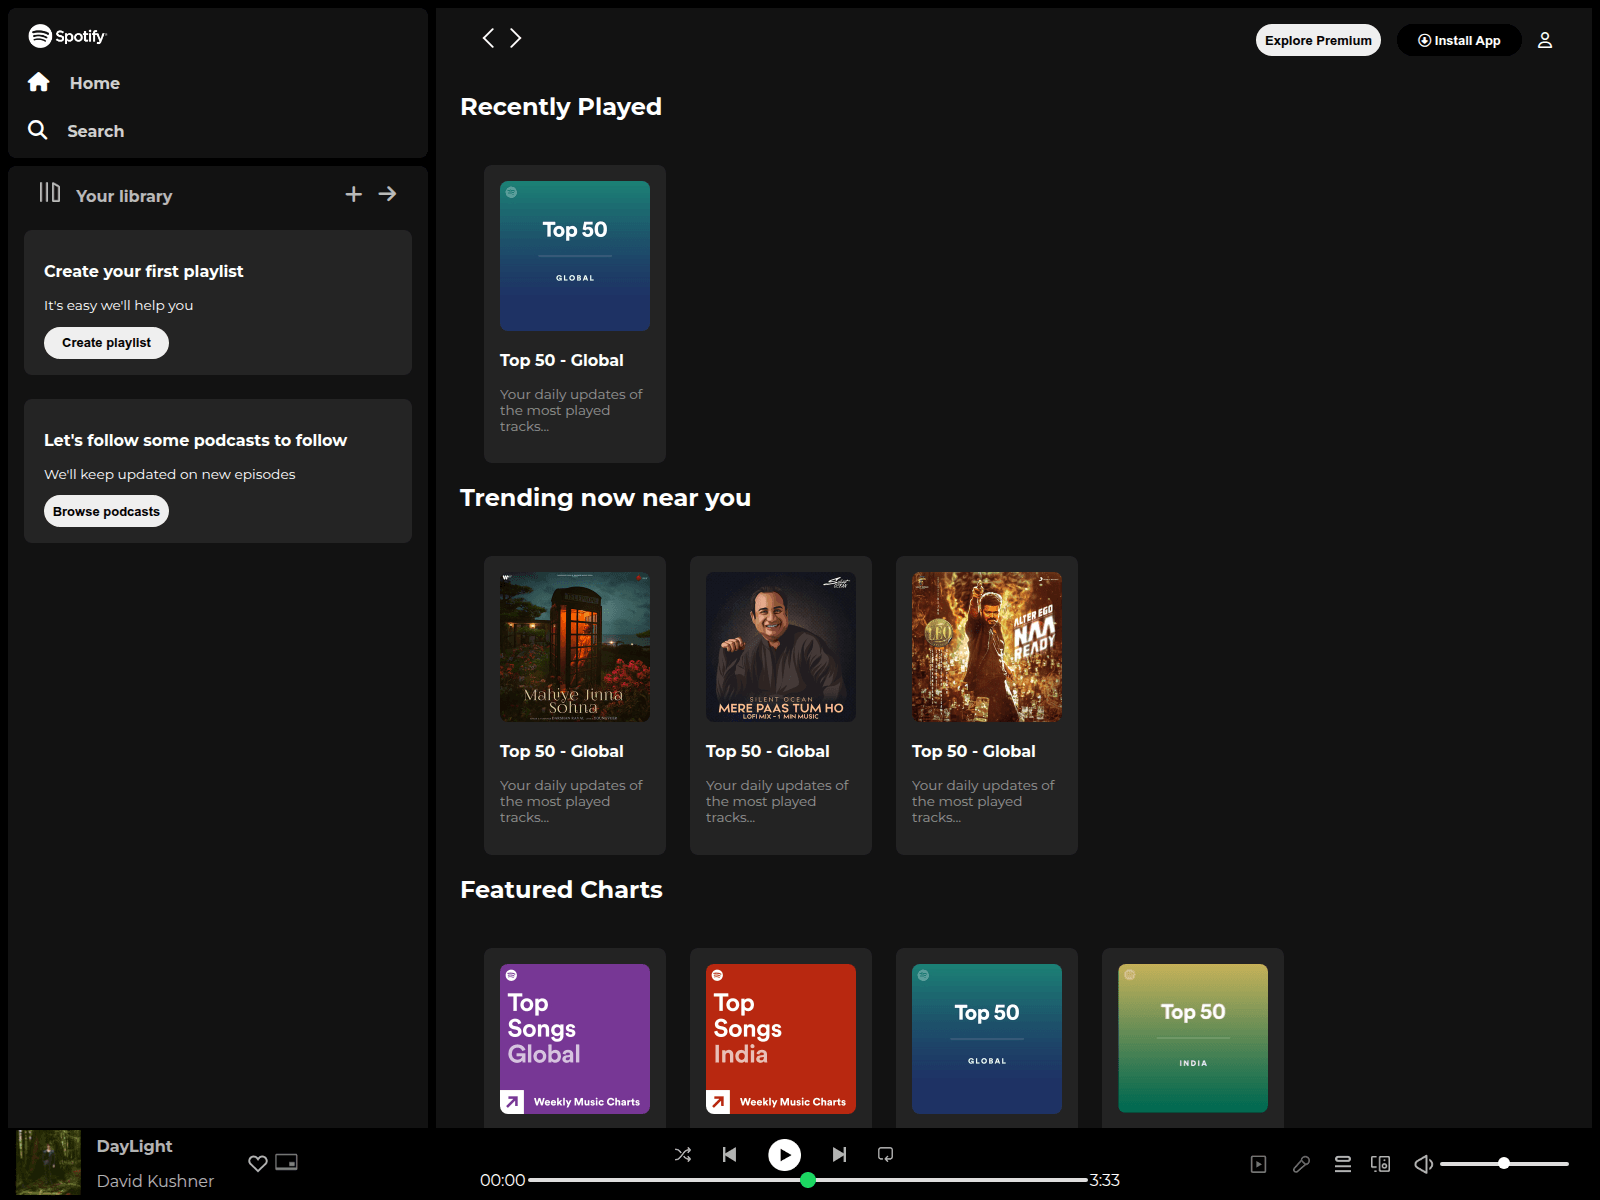Image resolution: width=1600 pixels, height=1200 pixels.
Task: Open connect to a device icon
Action: (x=1380, y=1164)
